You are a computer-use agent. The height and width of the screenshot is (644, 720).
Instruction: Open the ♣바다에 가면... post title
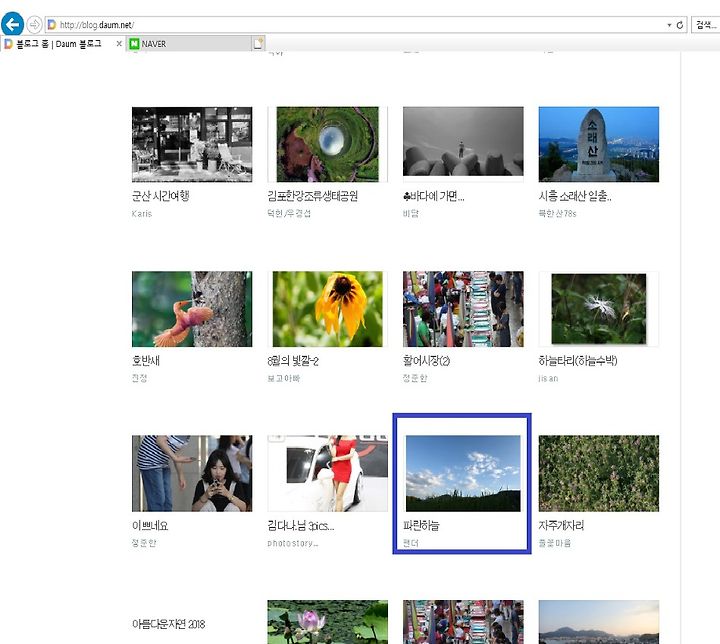433,196
